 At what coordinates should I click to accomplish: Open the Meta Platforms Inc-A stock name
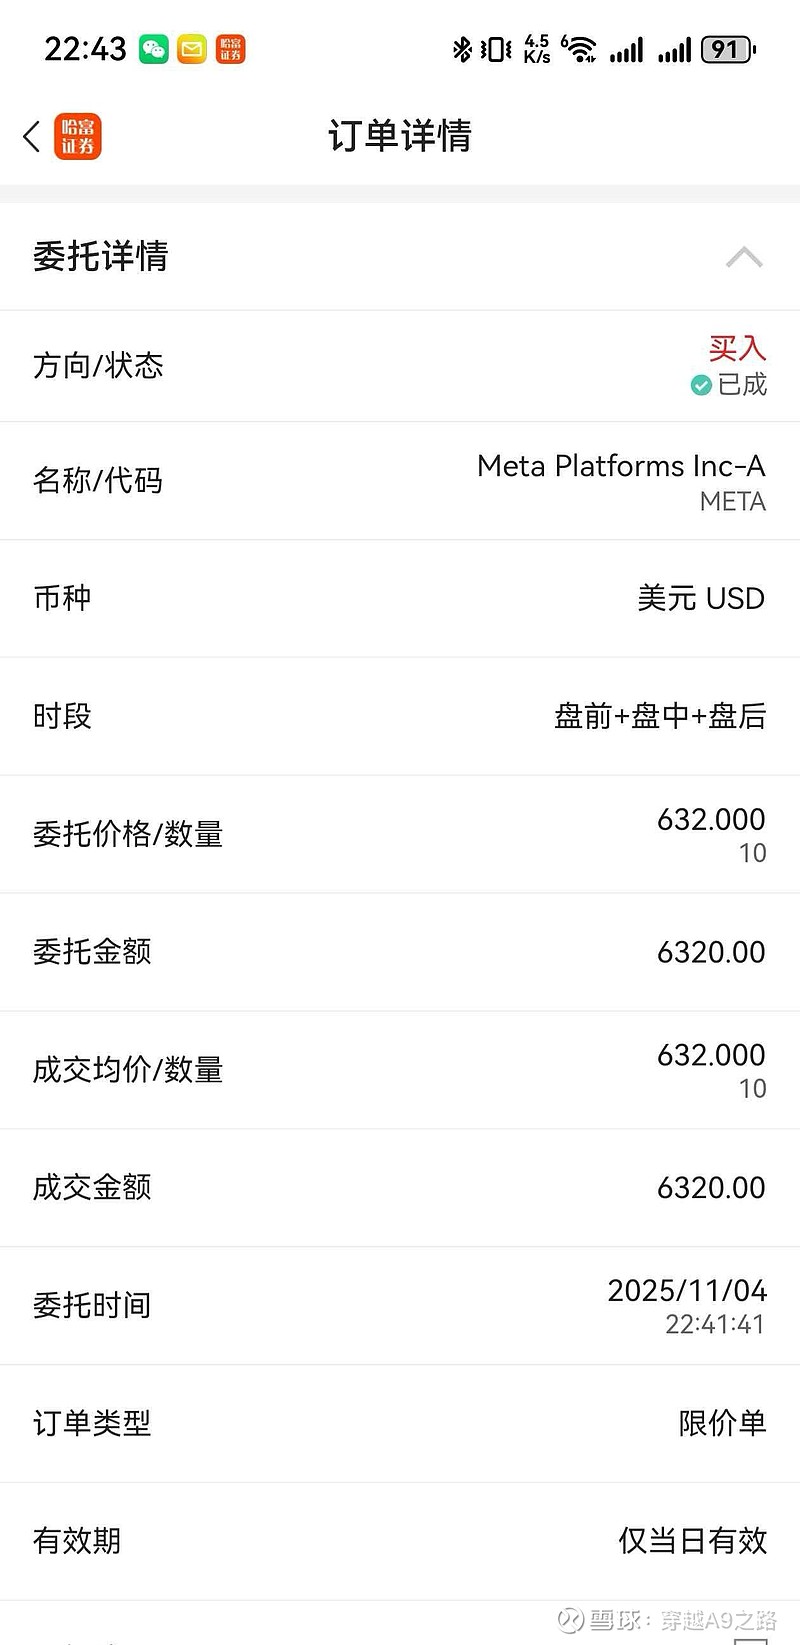(621, 466)
